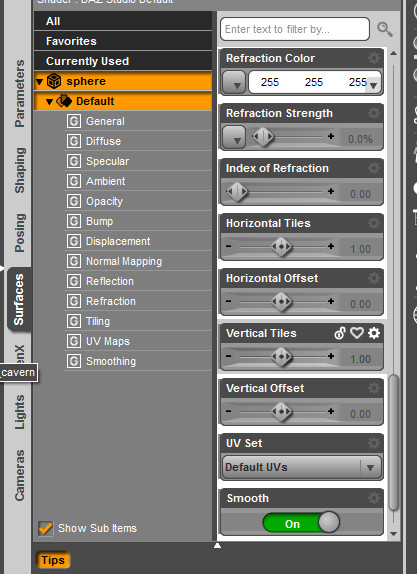This screenshot has height=574, width=417.
Task: Click the filter text input field
Action: coord(295,29)
